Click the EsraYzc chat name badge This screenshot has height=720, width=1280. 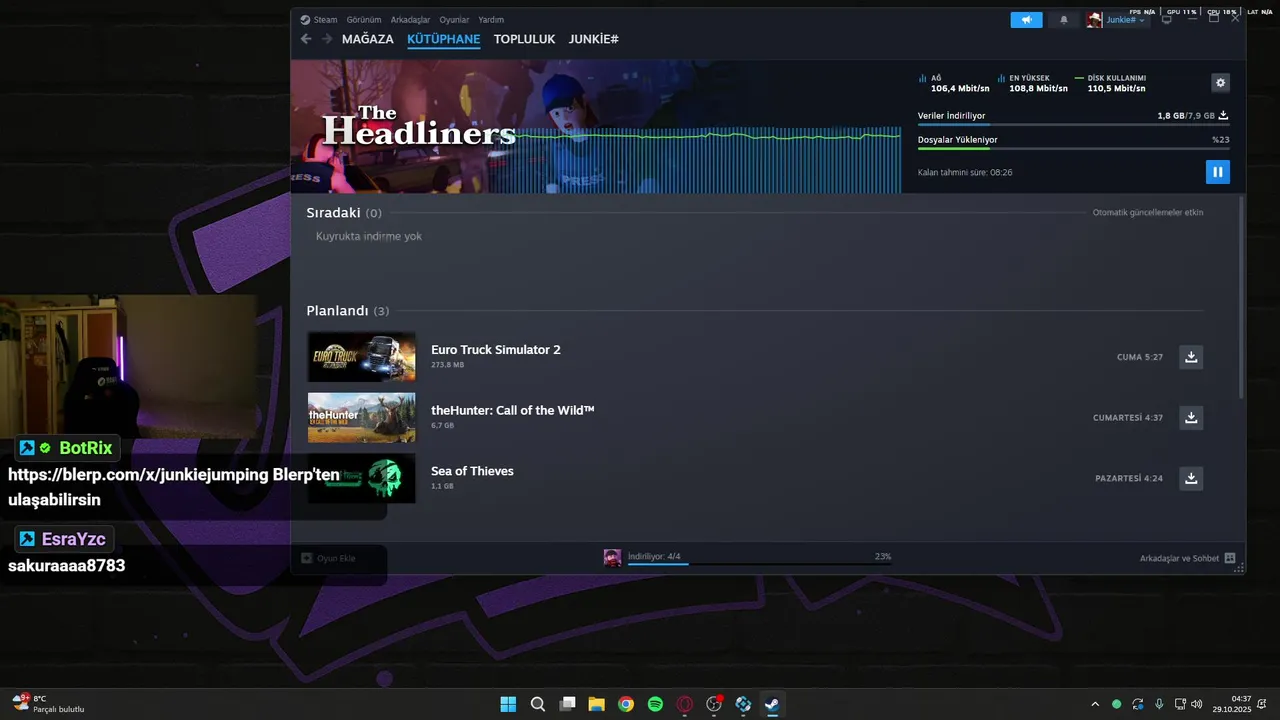(64, 539)
